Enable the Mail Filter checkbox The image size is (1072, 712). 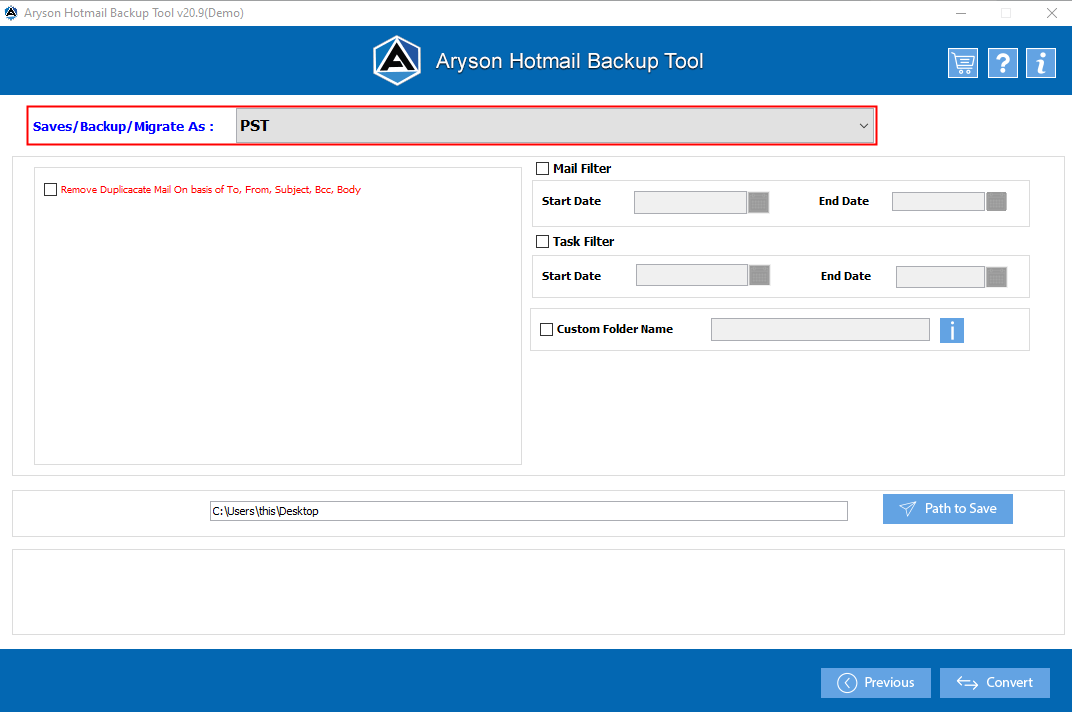(543, 168)
